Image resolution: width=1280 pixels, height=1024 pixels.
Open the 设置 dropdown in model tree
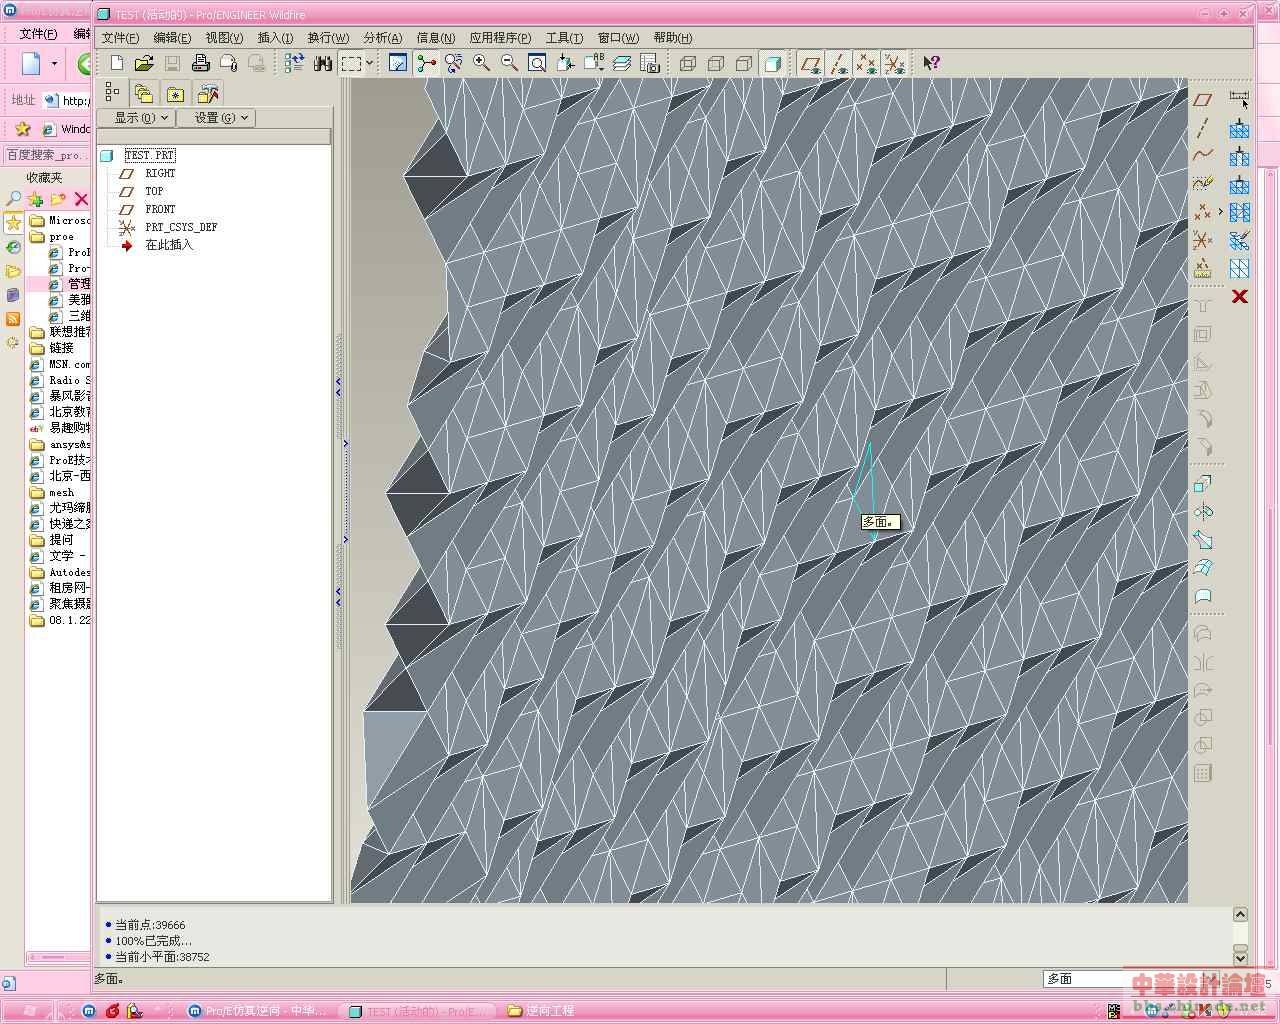click(x=216, y=117)
